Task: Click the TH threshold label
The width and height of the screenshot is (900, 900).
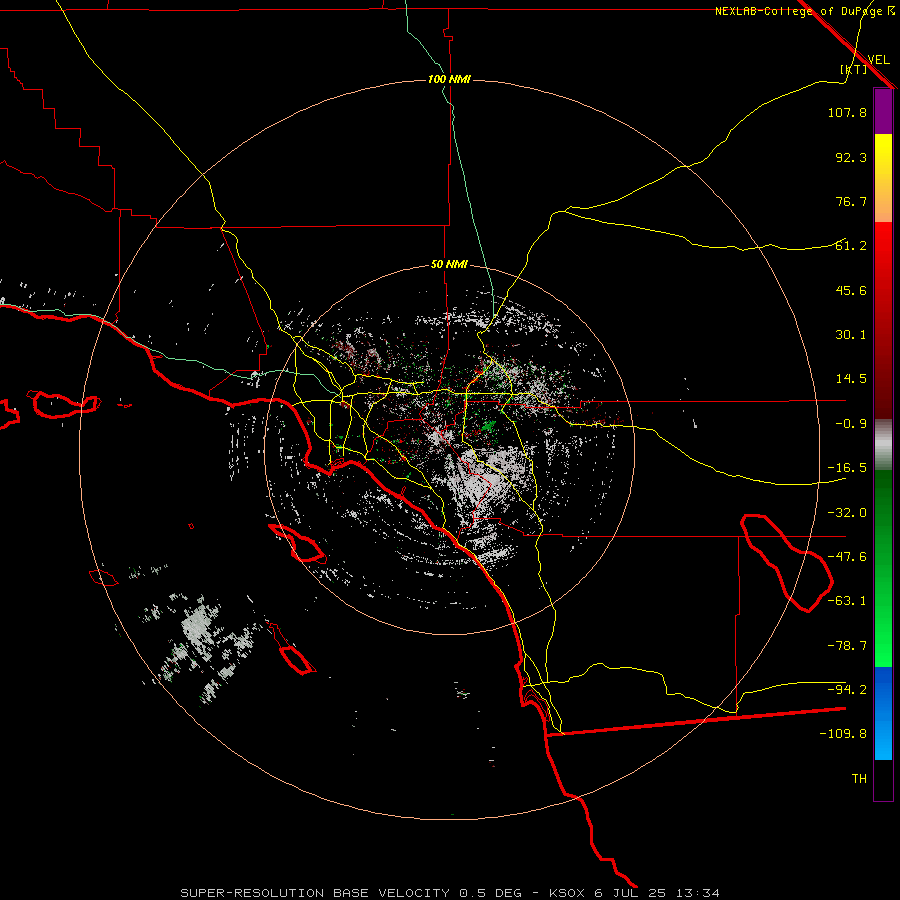Action: click(859, 779)
